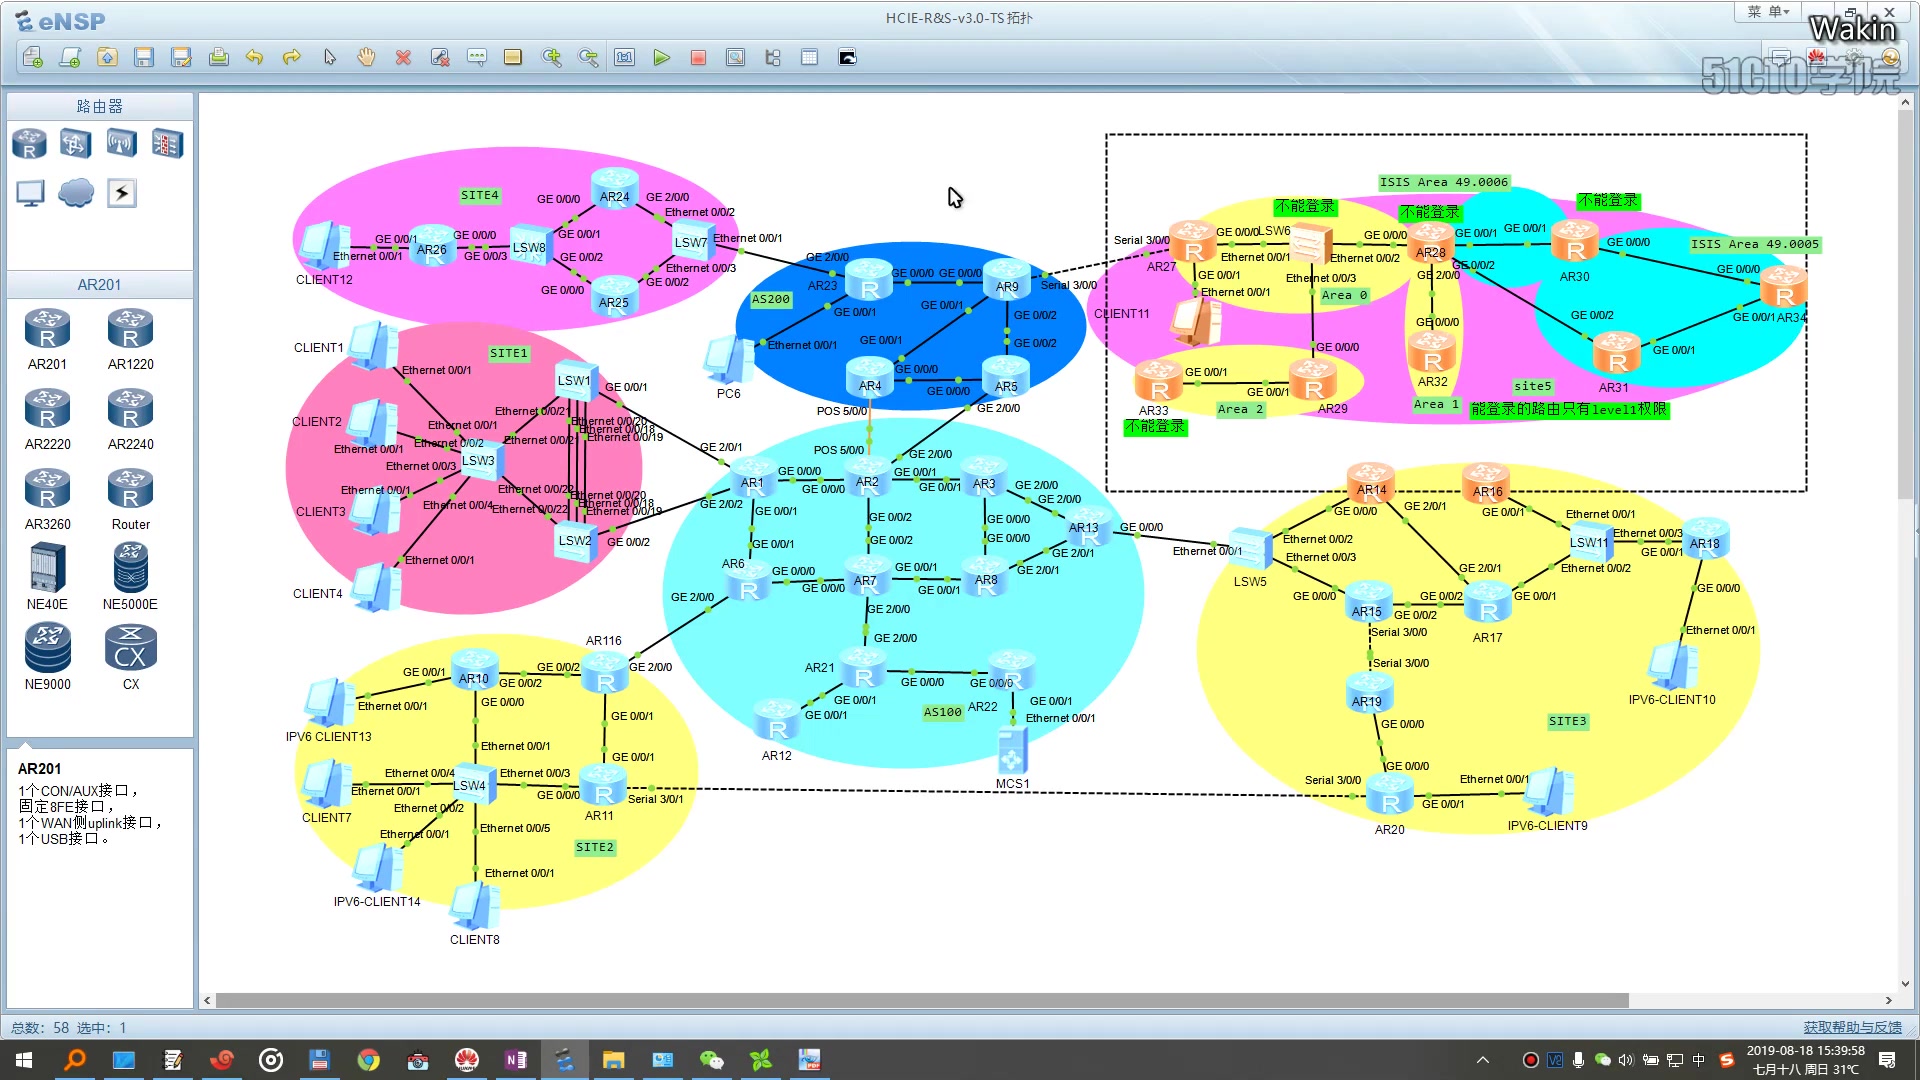Pick the NE9000 router model
The width and height of the screenshot is (1920, 1080).
47,657
